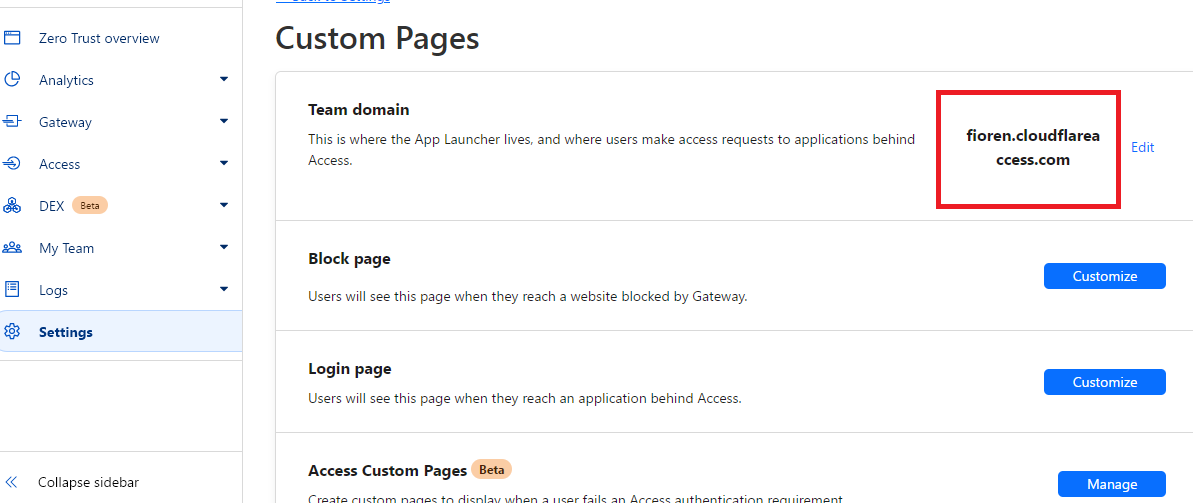The image size is (1193, 503).
Task: Open the Analytics section
Action: [66, 80]
